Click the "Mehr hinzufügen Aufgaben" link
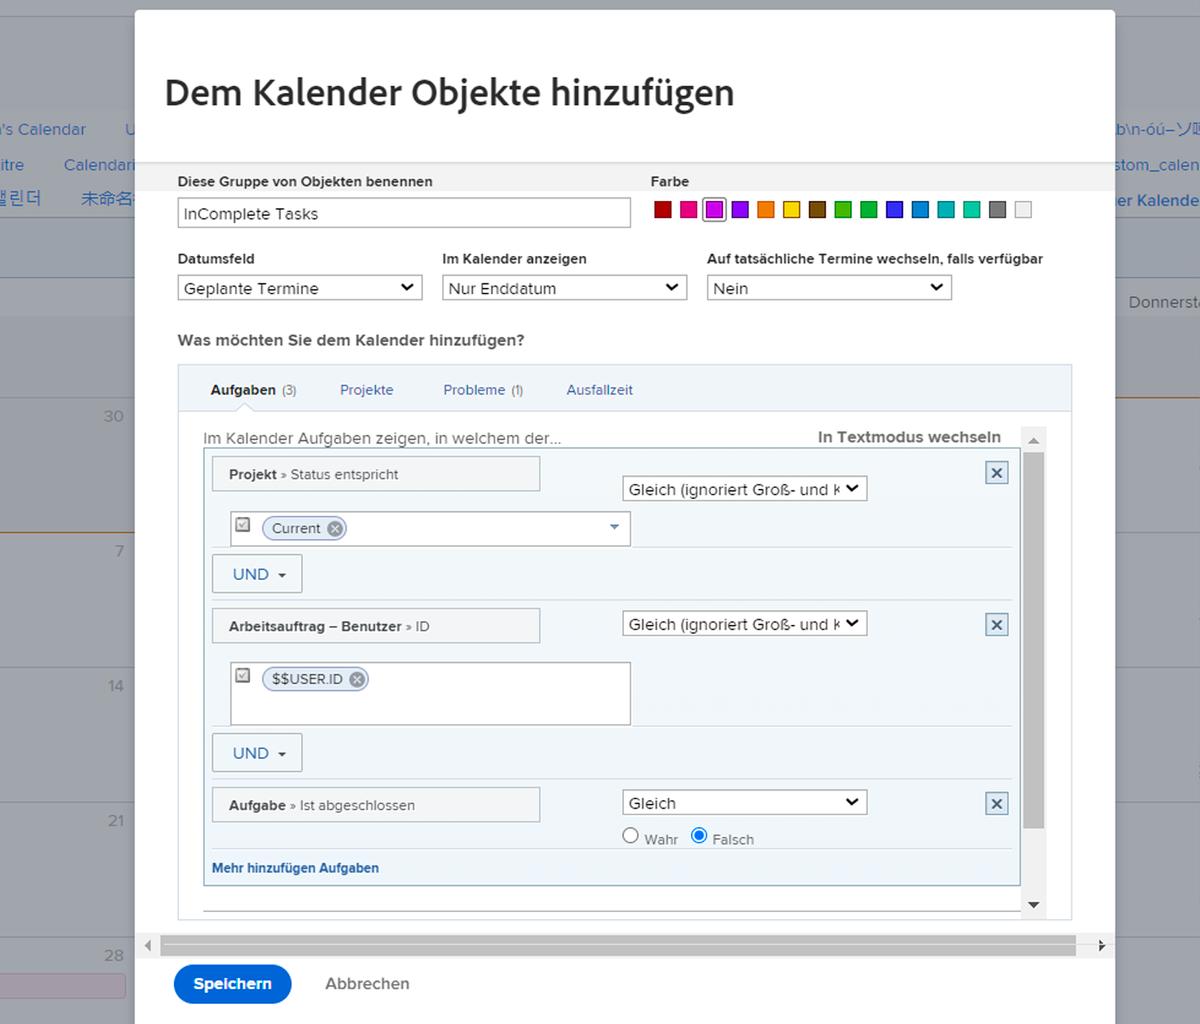 [x=295, y=867]
